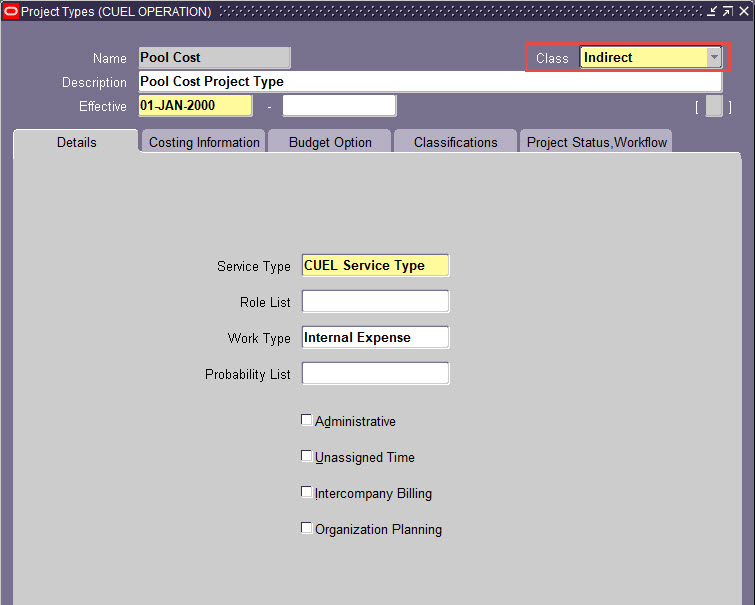
Task: Open the Project Status, Workflow tab
Action: 596,142
